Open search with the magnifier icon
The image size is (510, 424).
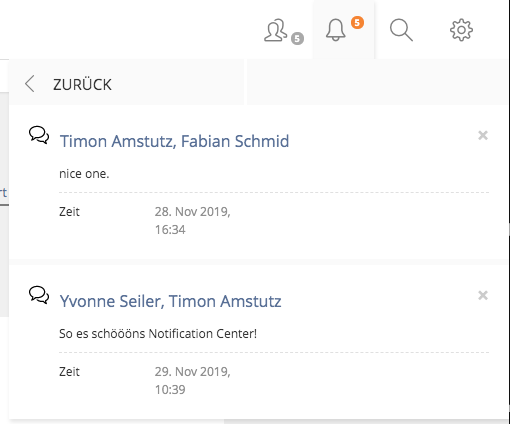coord(401,30)
